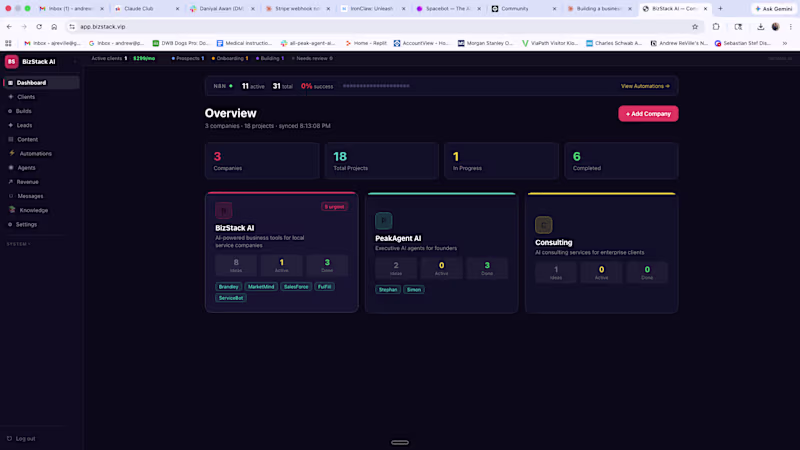Viewport: 800px width, 450px height.
Task: Click the address bar showing app.bizstack.vip
Action: coord(383,27)
